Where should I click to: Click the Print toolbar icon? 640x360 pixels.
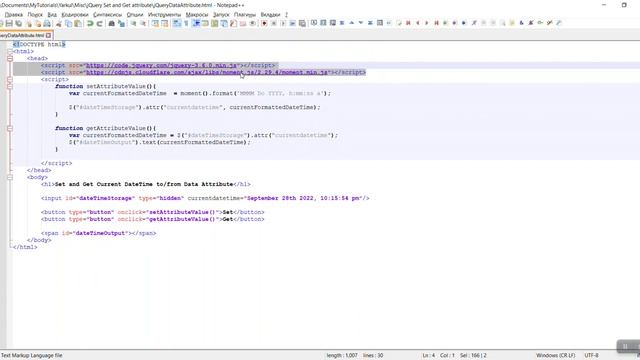coord(47,23)
